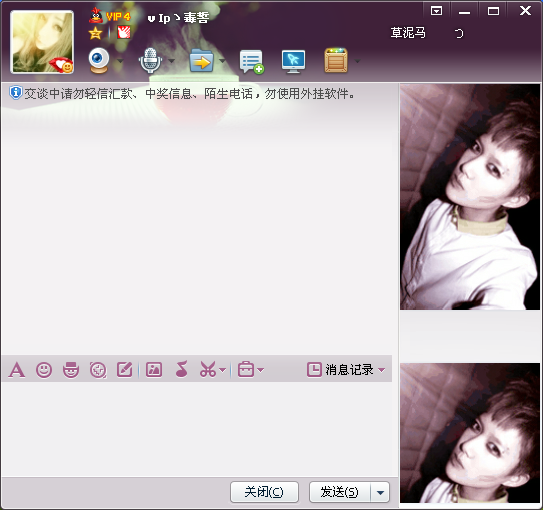
Task: Send a window shake nudge icon
Action: pyautogui.click(x=98, y=370)
